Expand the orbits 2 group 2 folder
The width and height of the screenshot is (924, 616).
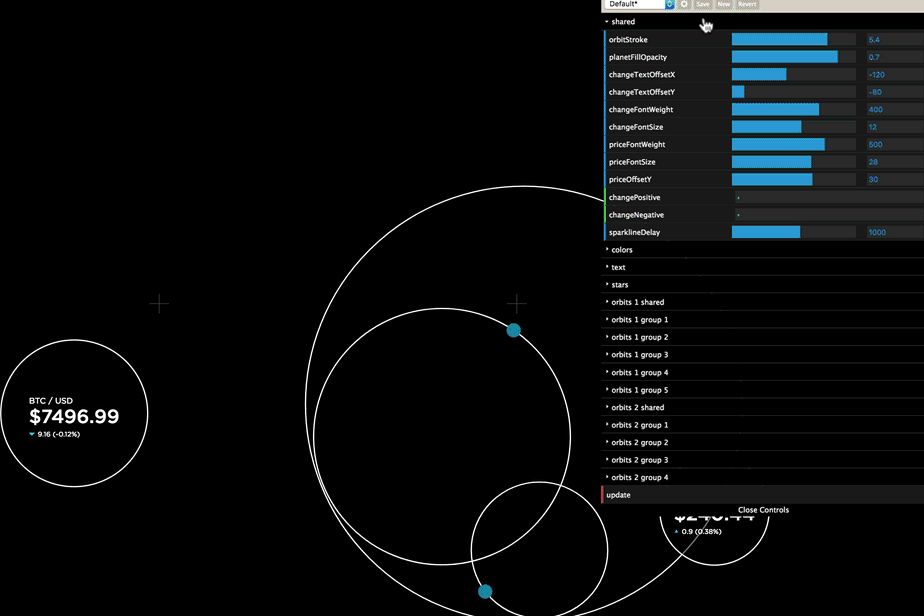(763, 443)
